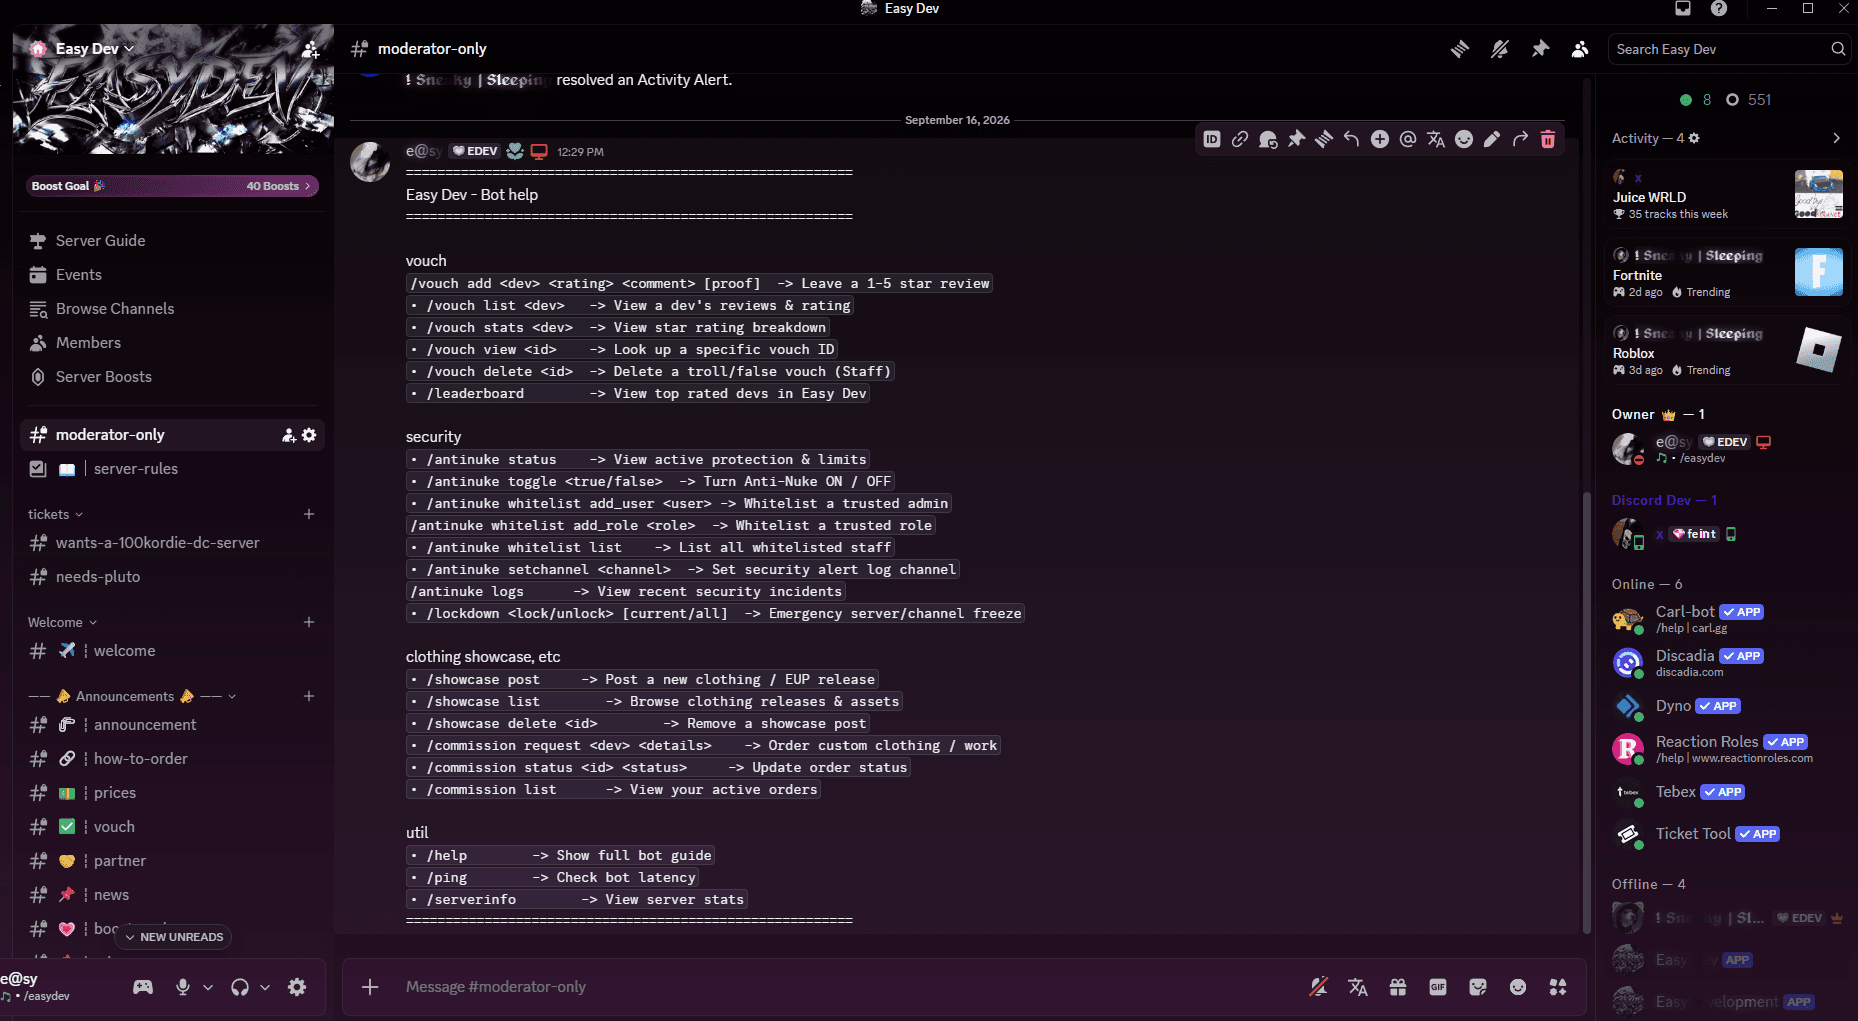Open the Inbox icon in title bar

tap(1683, 9)
